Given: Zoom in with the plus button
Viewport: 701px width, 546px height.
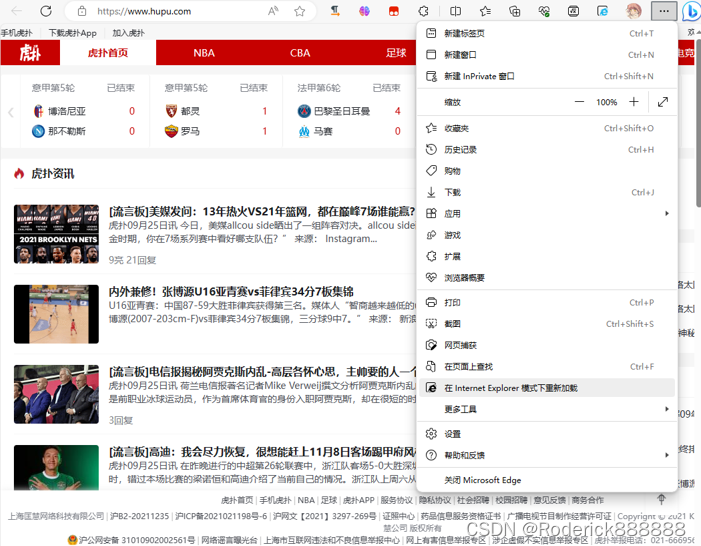Looking at the screenshot, I should point(633,102).
